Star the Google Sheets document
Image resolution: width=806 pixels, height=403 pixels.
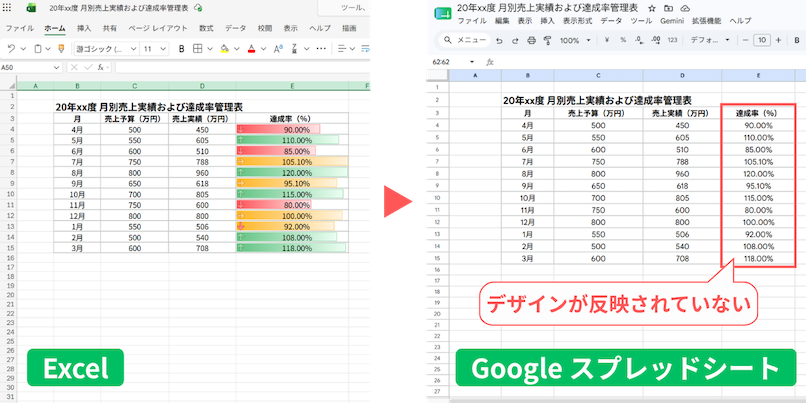(652, 8)
